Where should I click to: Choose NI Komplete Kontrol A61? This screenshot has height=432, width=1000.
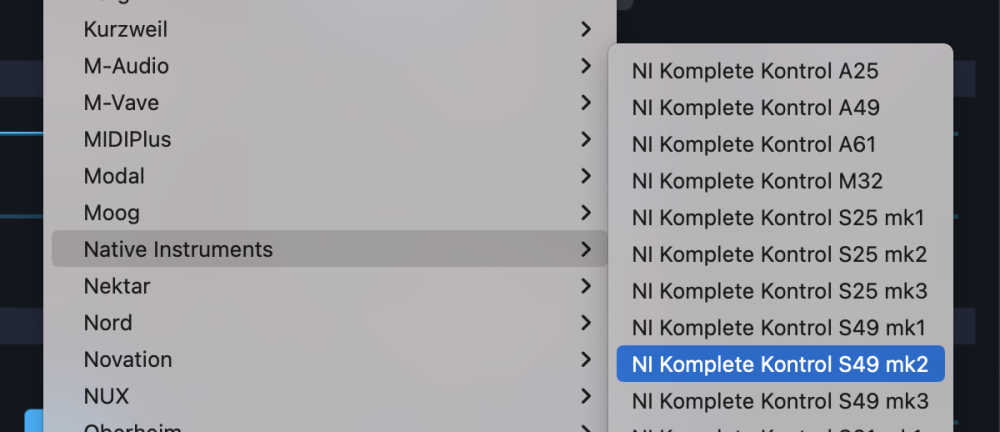[781, 144]
